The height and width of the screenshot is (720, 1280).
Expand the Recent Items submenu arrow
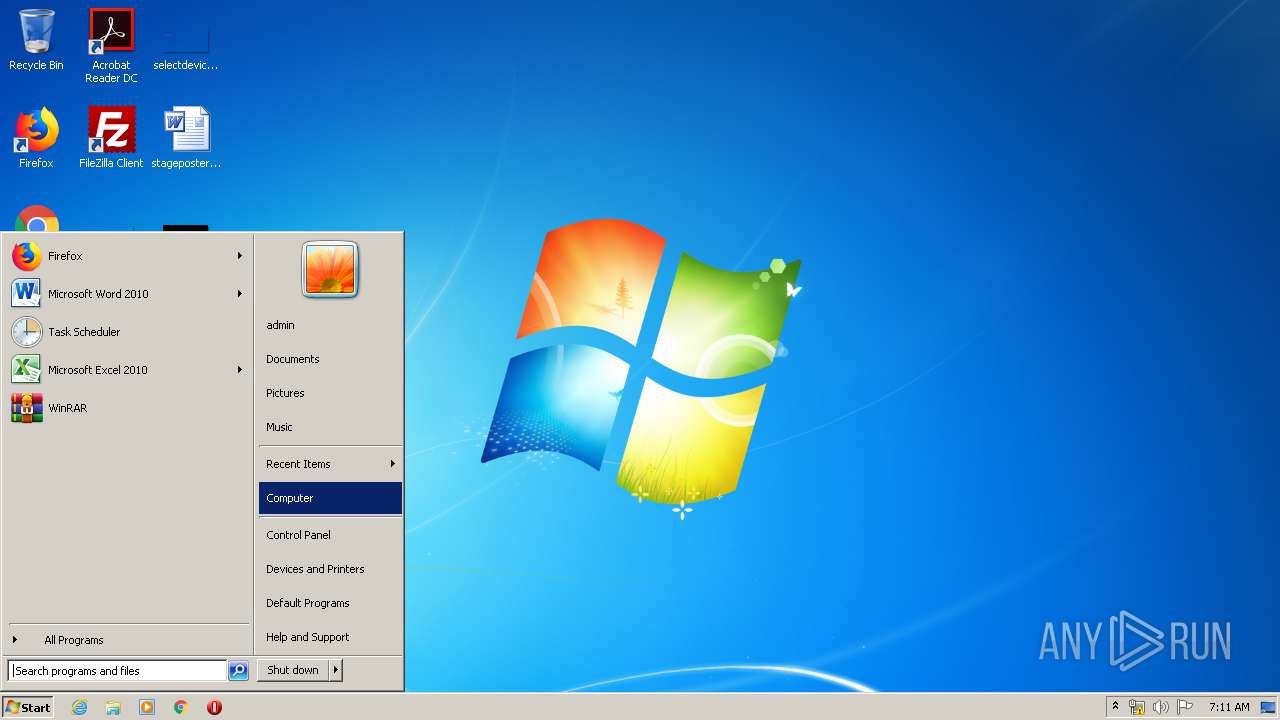pos(393,464)
